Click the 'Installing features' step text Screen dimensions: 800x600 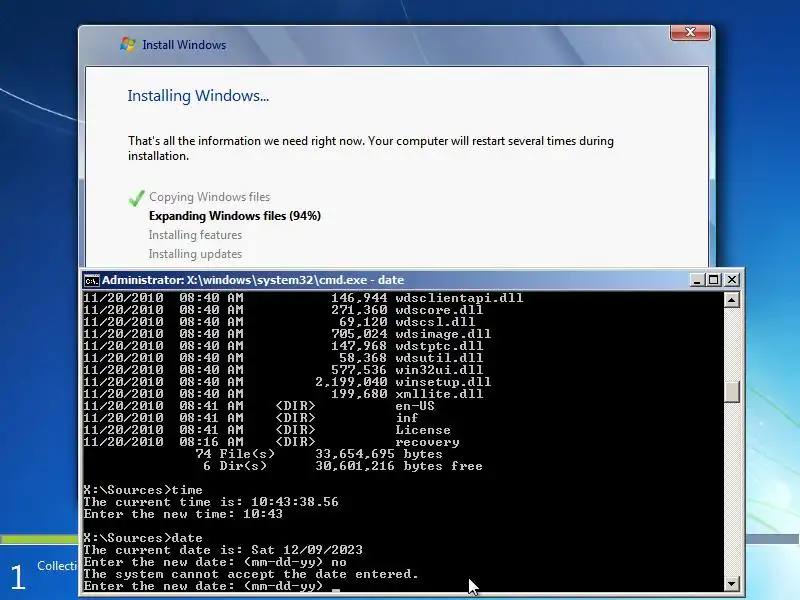click(195, 235)
